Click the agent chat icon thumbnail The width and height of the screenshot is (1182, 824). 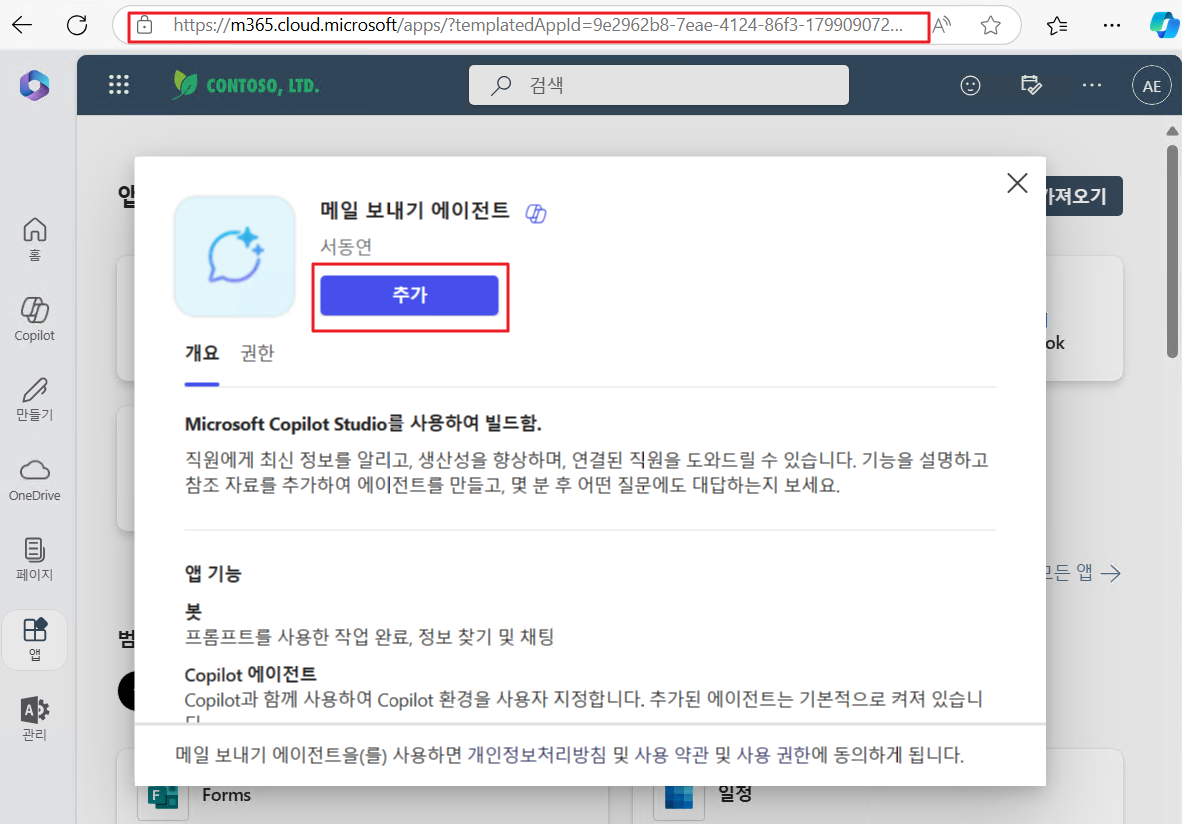(x=234, y=256)
